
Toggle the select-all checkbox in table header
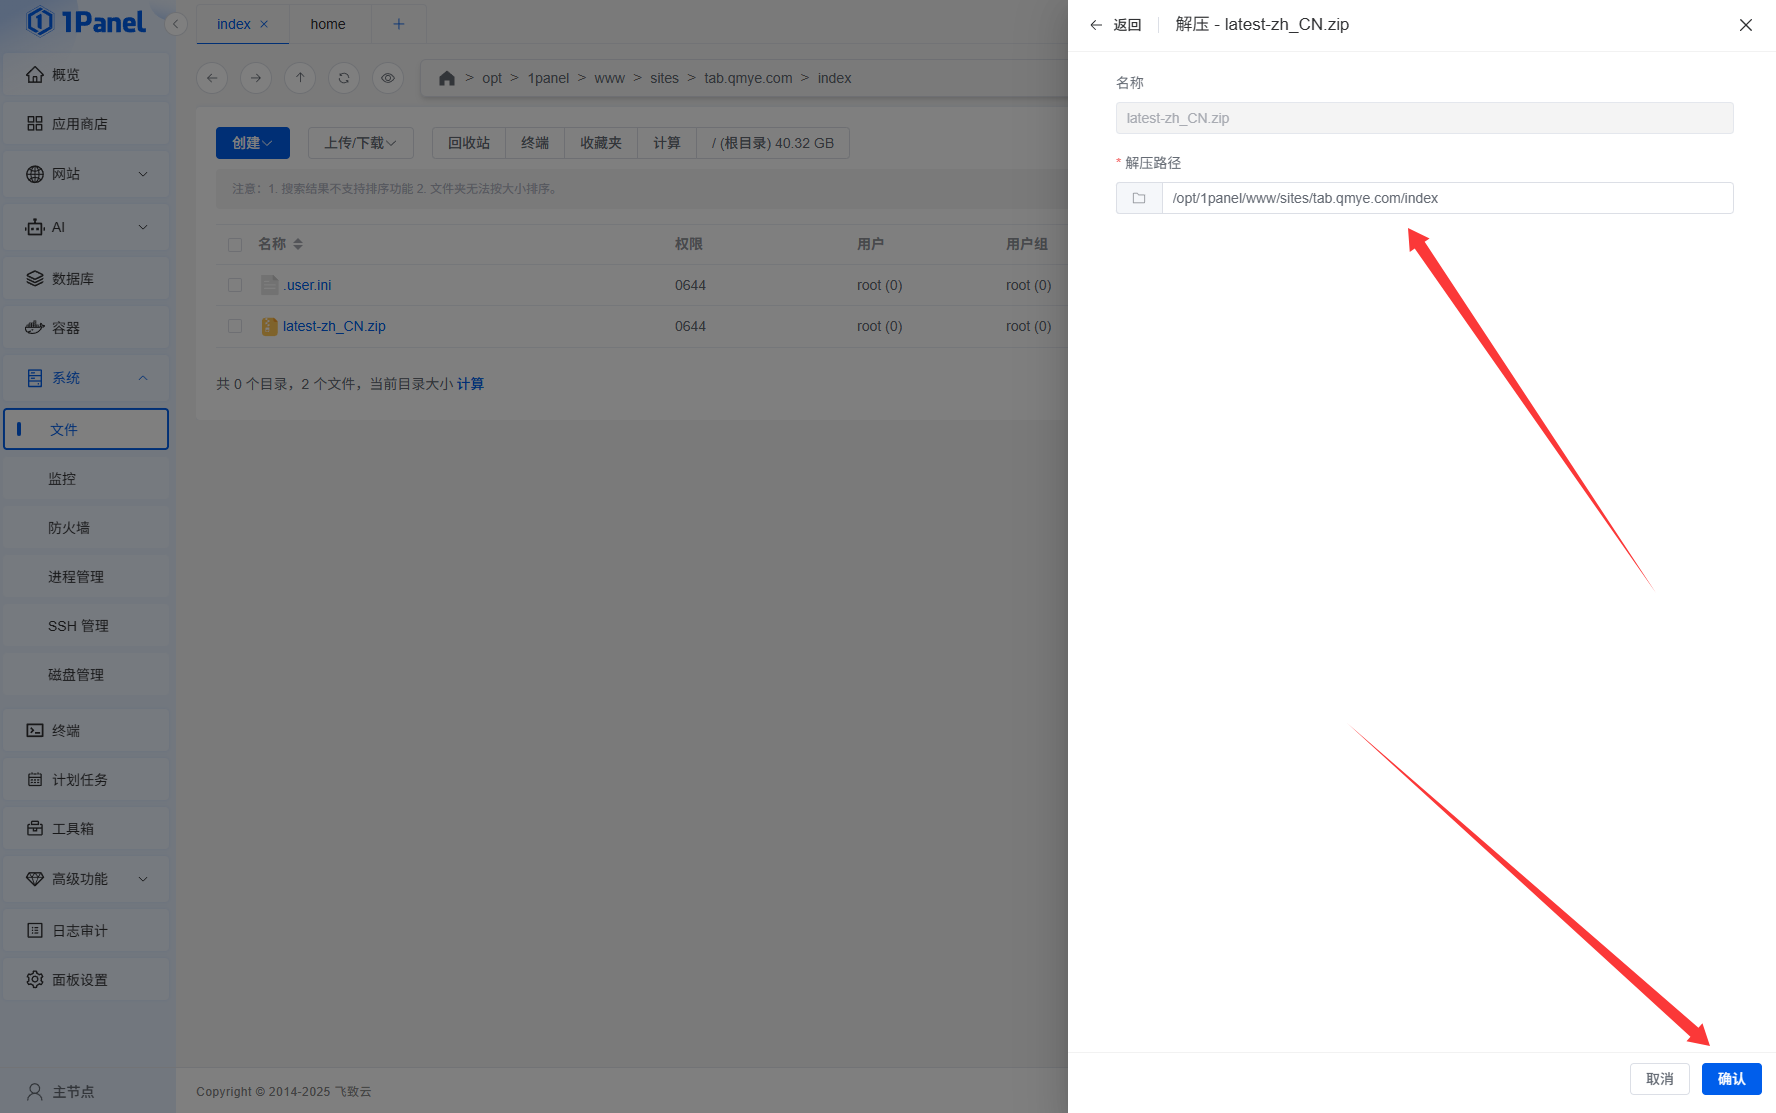point(235,244)
